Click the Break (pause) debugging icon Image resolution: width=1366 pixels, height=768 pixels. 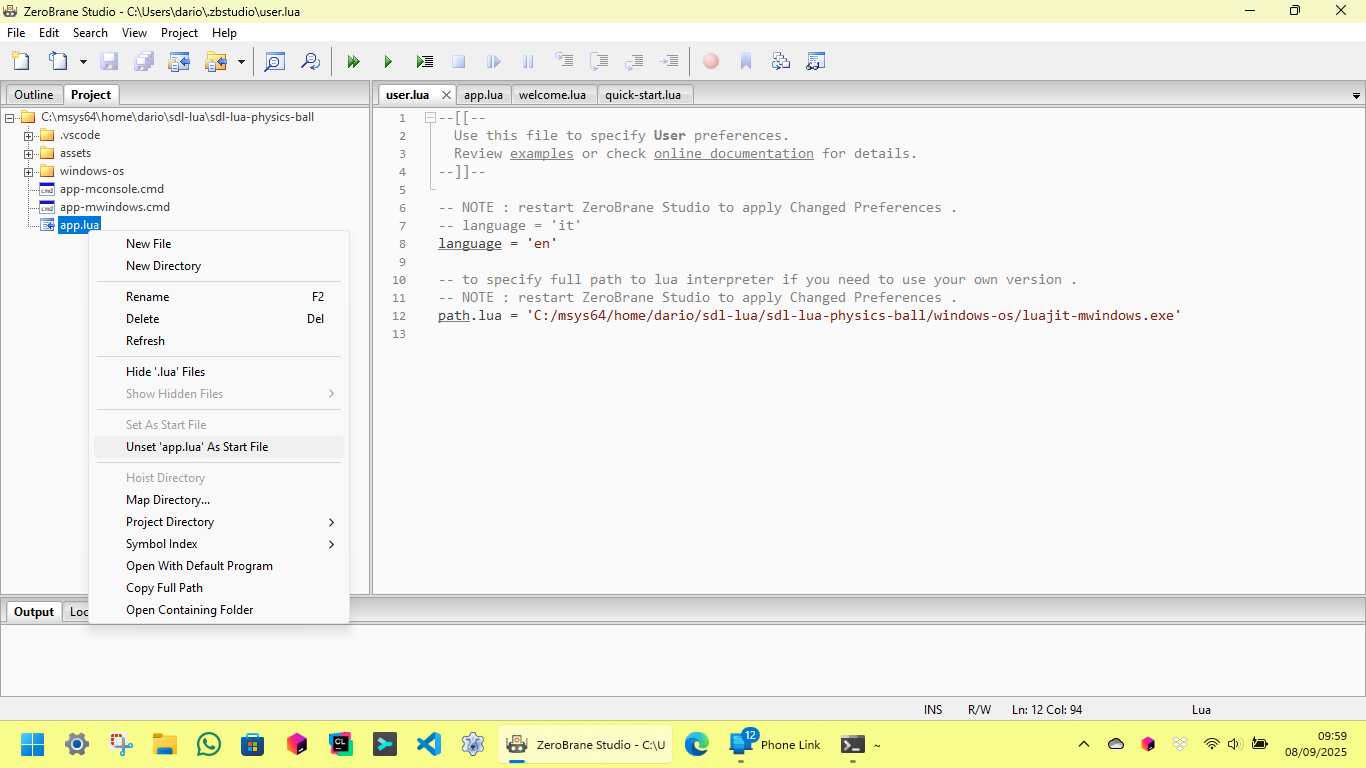pos(529,61)
